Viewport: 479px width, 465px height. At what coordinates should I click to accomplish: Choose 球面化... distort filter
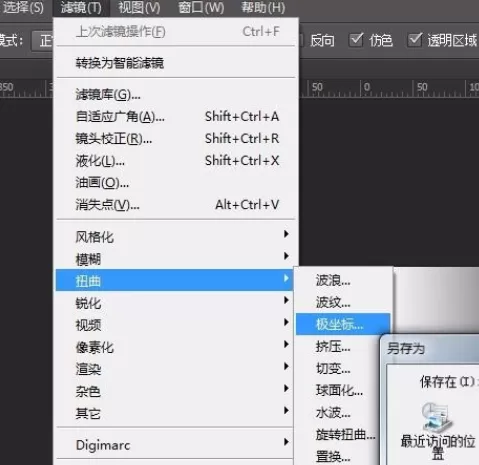pyautogui.click(x=338, y=390)
